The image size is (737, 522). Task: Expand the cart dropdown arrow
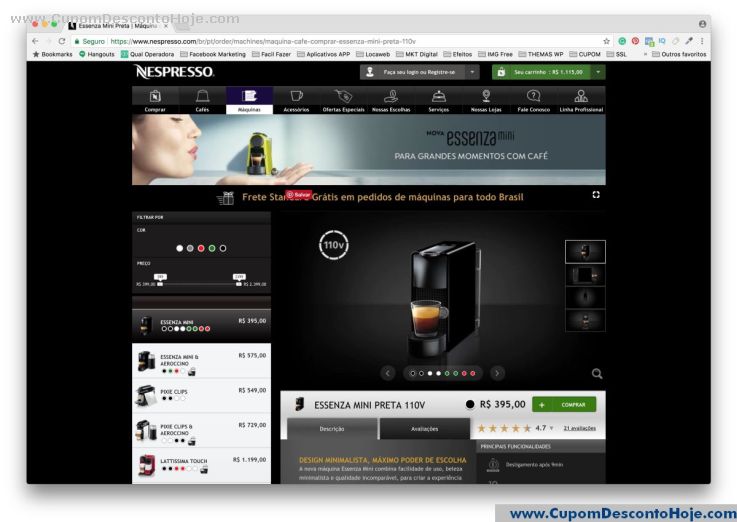click(598, 72)
